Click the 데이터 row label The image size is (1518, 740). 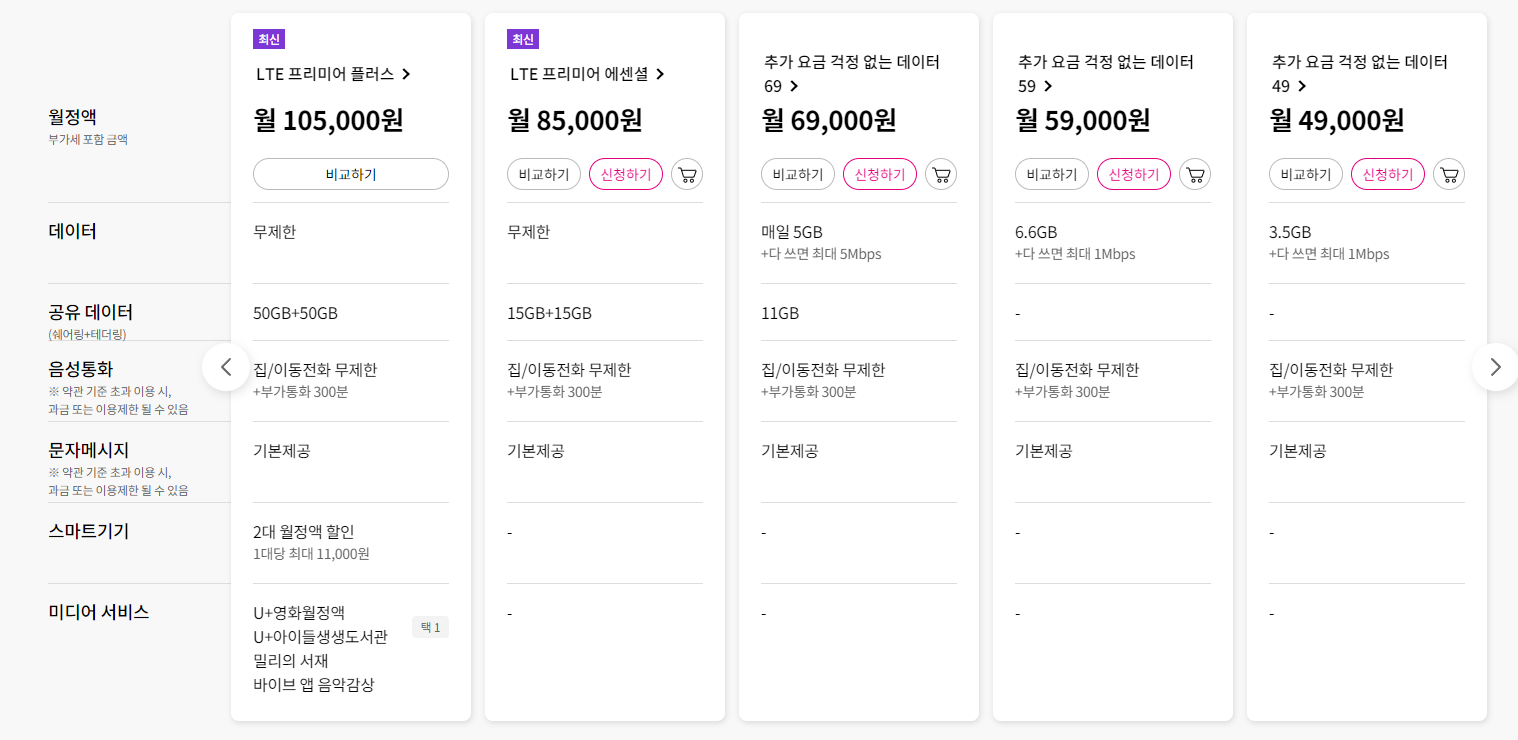coord(73,231)
